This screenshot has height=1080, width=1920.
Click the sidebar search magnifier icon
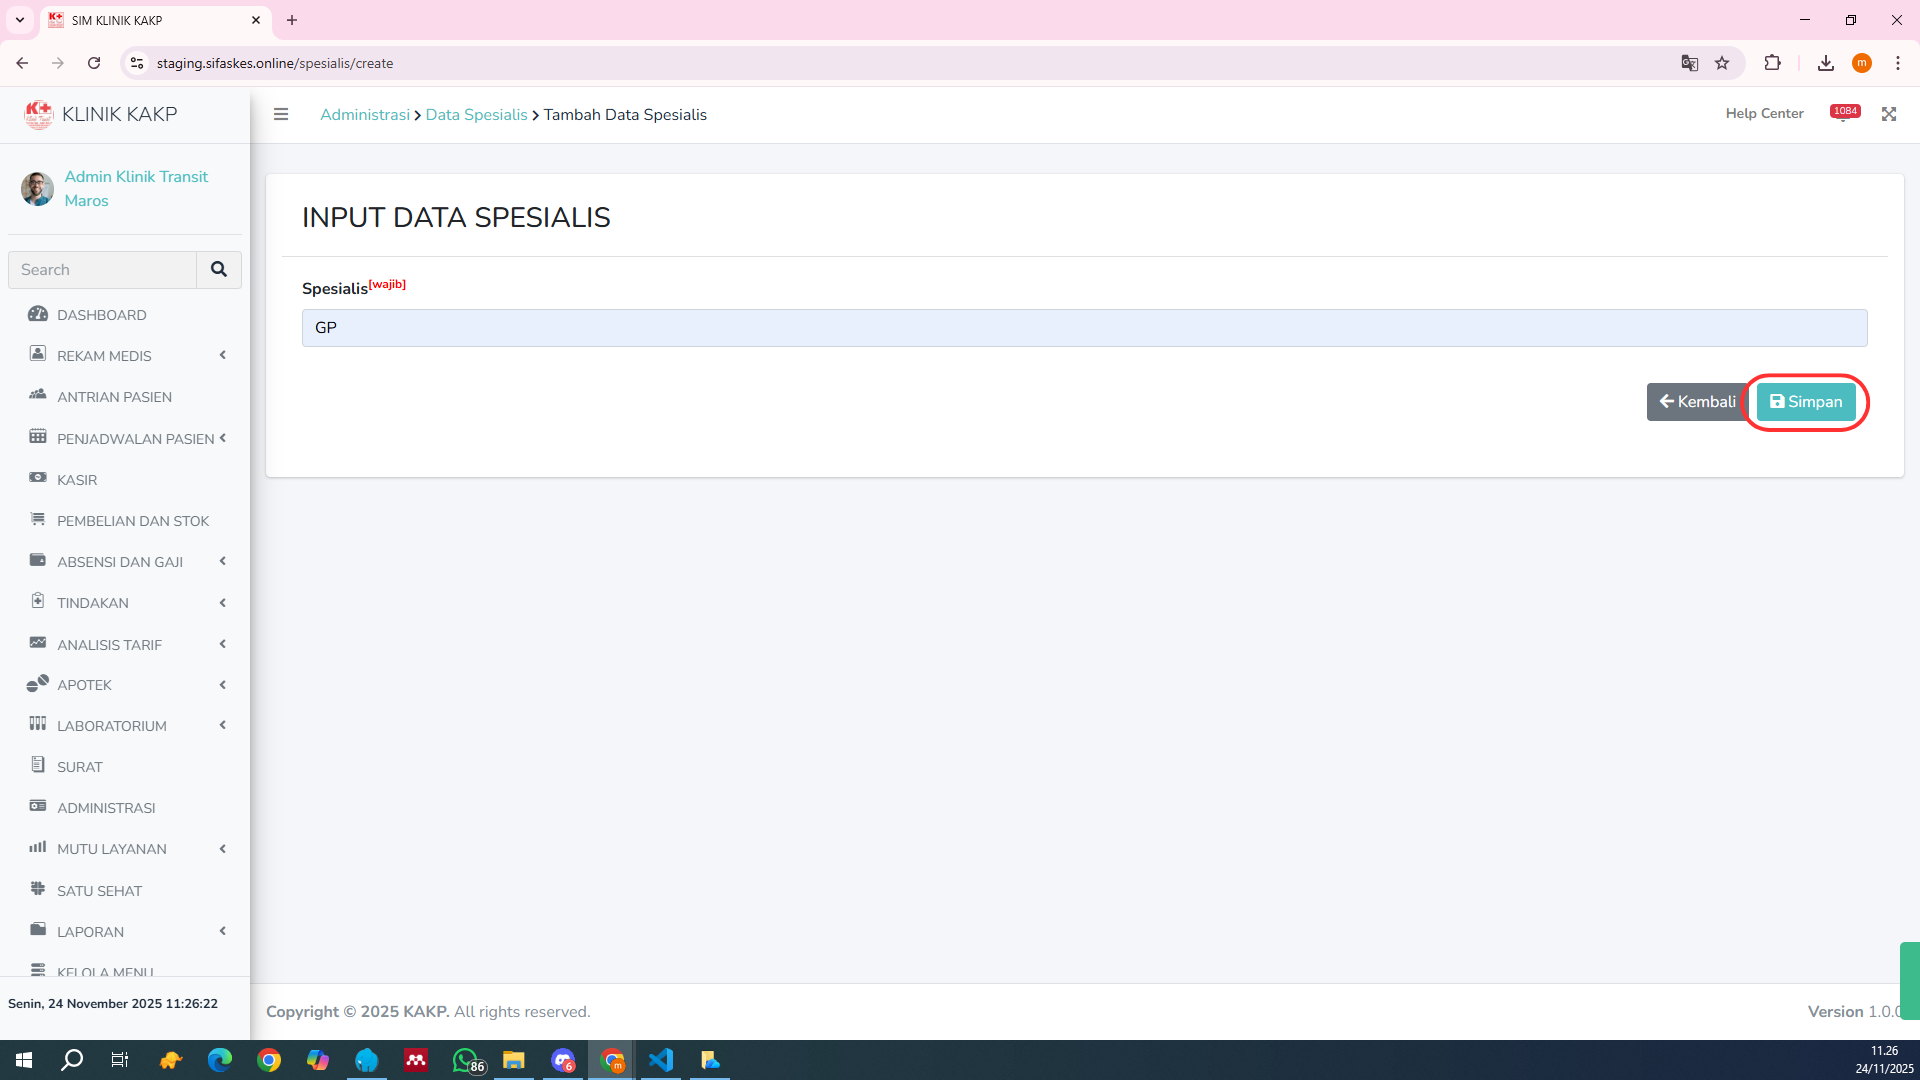pyautogui.click(x=219, y=269)
